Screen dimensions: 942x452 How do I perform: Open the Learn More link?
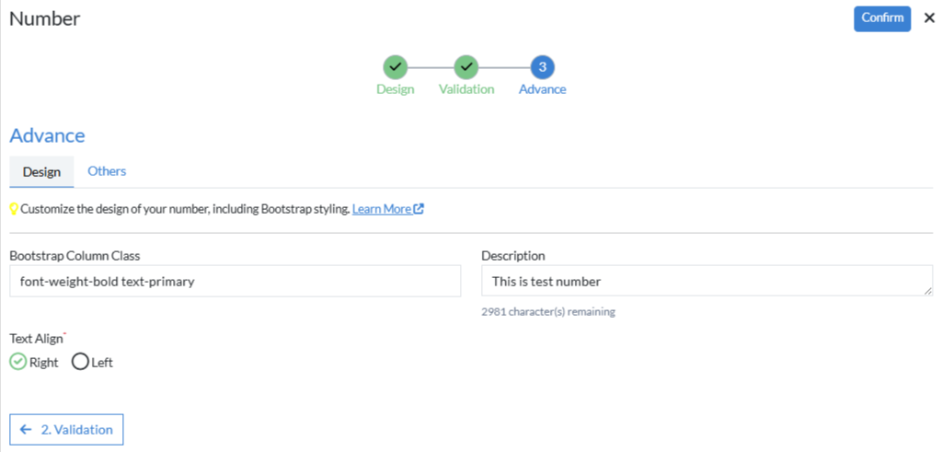(381, 209)
